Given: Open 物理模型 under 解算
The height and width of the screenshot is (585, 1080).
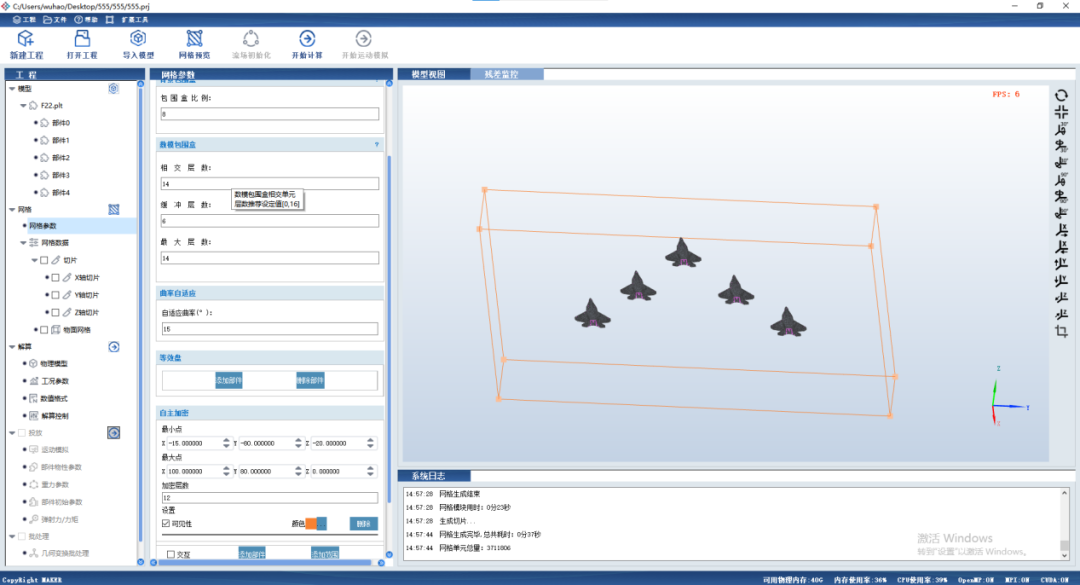Looking at the screenshot, I should (54, 364).
